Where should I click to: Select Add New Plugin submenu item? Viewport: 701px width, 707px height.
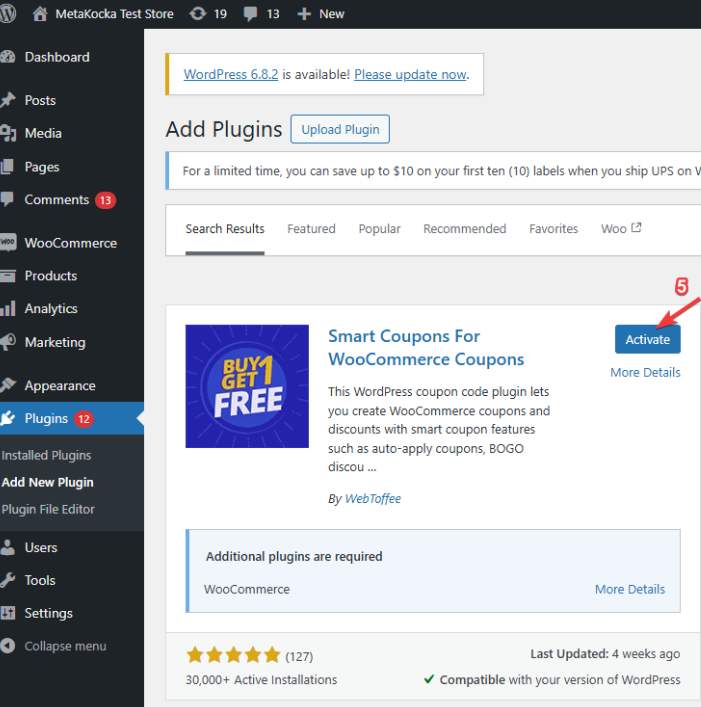pyautogui.click(x=48, y=482)
